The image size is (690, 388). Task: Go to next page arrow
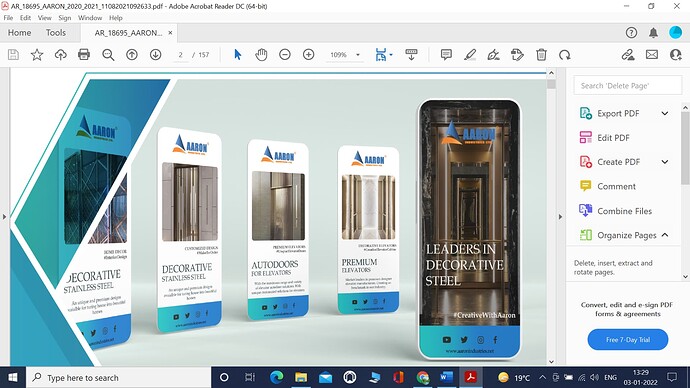[x=155, y=55]
